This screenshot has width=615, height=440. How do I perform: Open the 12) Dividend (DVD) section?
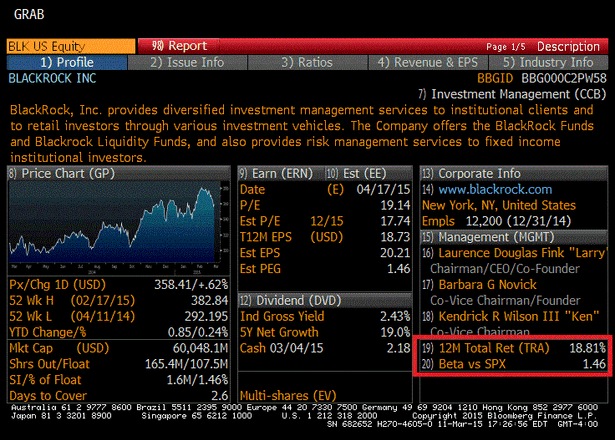325,300
